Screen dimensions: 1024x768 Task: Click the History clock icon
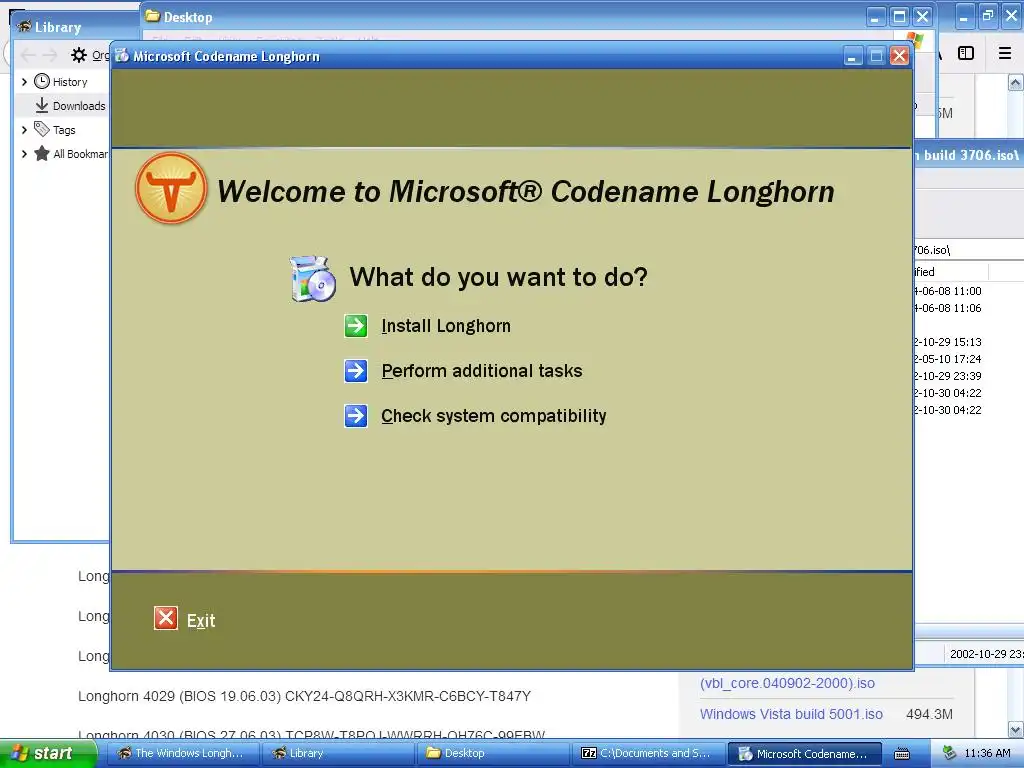click(42, 81)
